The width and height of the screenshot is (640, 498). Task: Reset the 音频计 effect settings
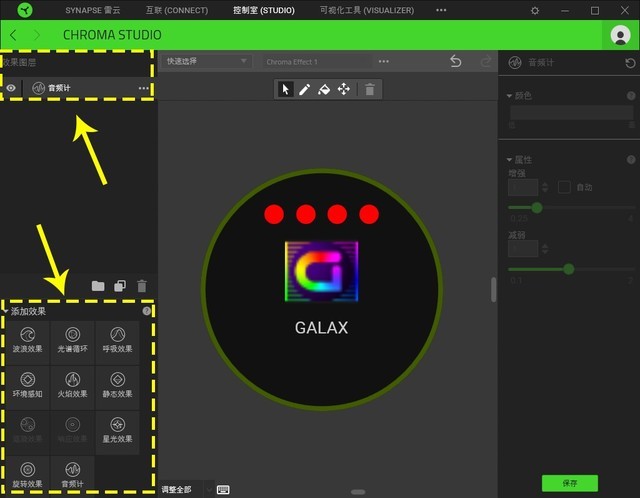(x=630, y=63)
